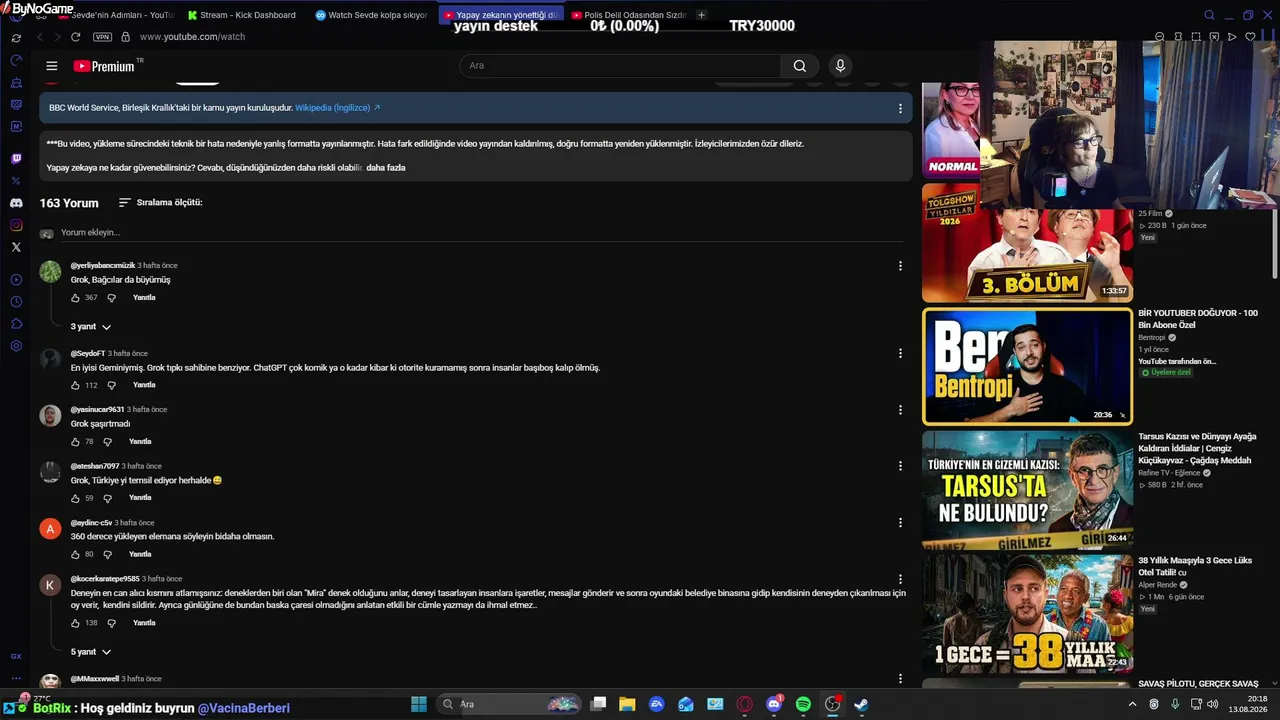Screen dimensions: 1280x720
Task: Open options menu for @SeydoFT comment
Action: [x=900, y=353]
